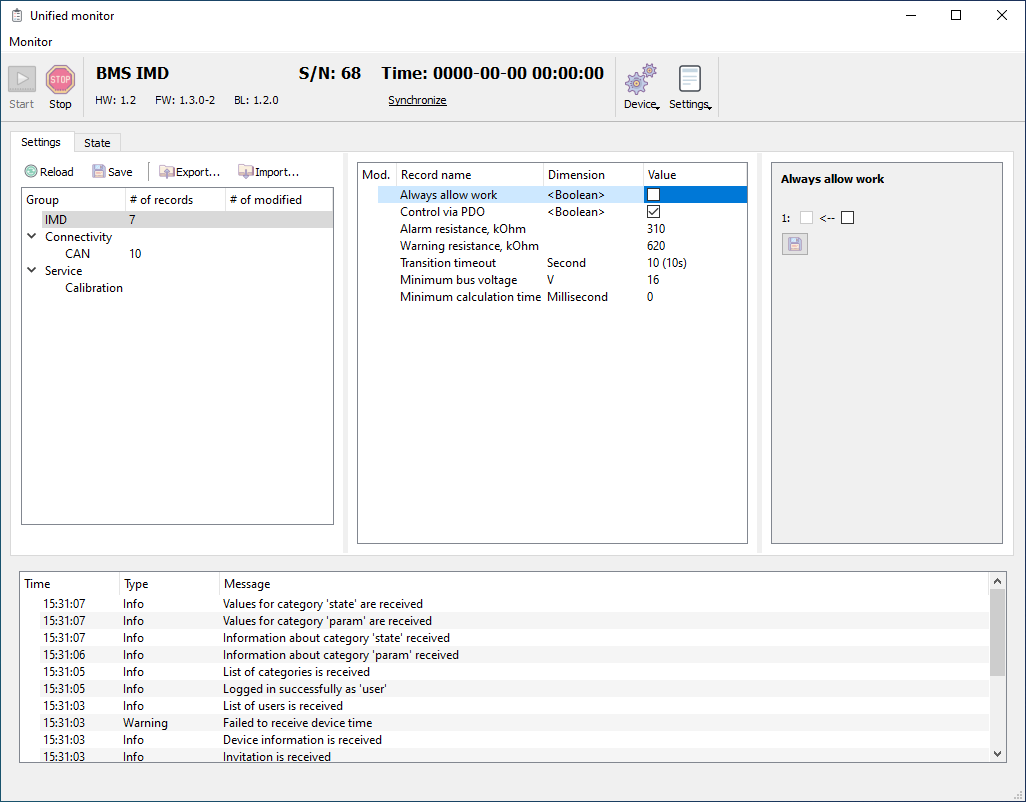The width and height of the screenshot is (1026, 802).
Task: Click the red Stop sign icon
Action: tap(60, 79)
